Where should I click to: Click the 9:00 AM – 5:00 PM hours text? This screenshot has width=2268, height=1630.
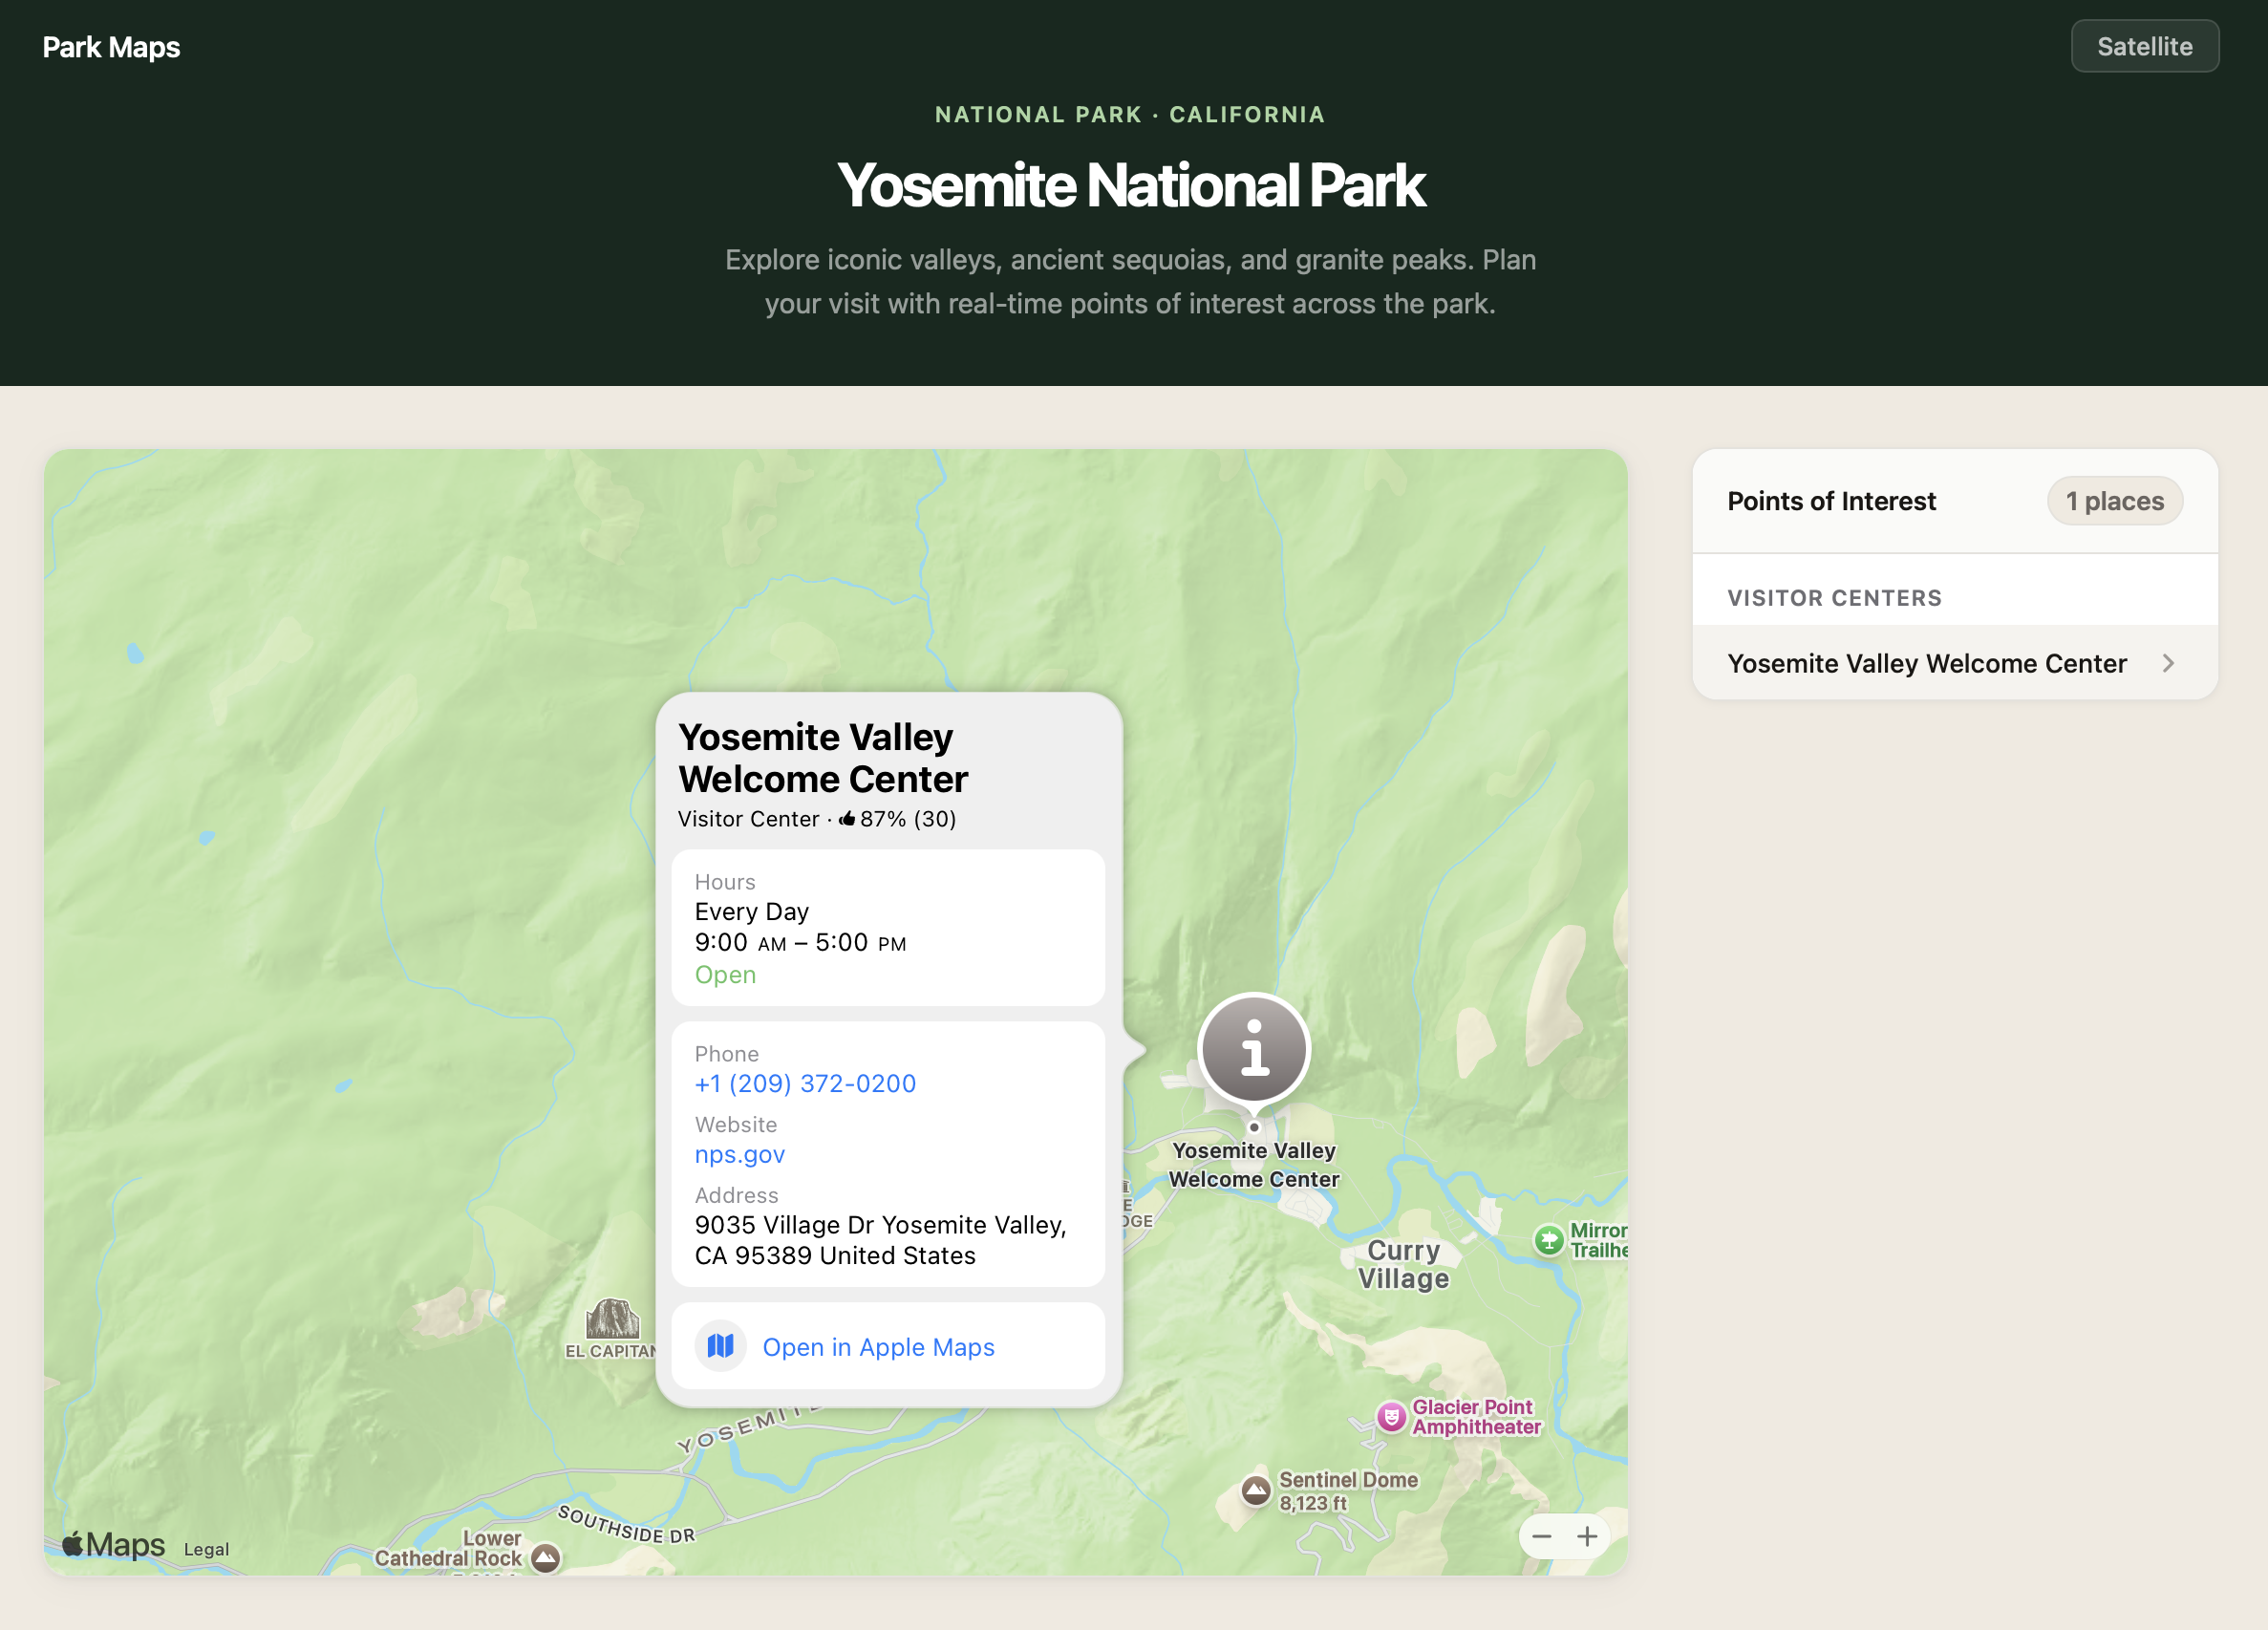tap(800, 943)
